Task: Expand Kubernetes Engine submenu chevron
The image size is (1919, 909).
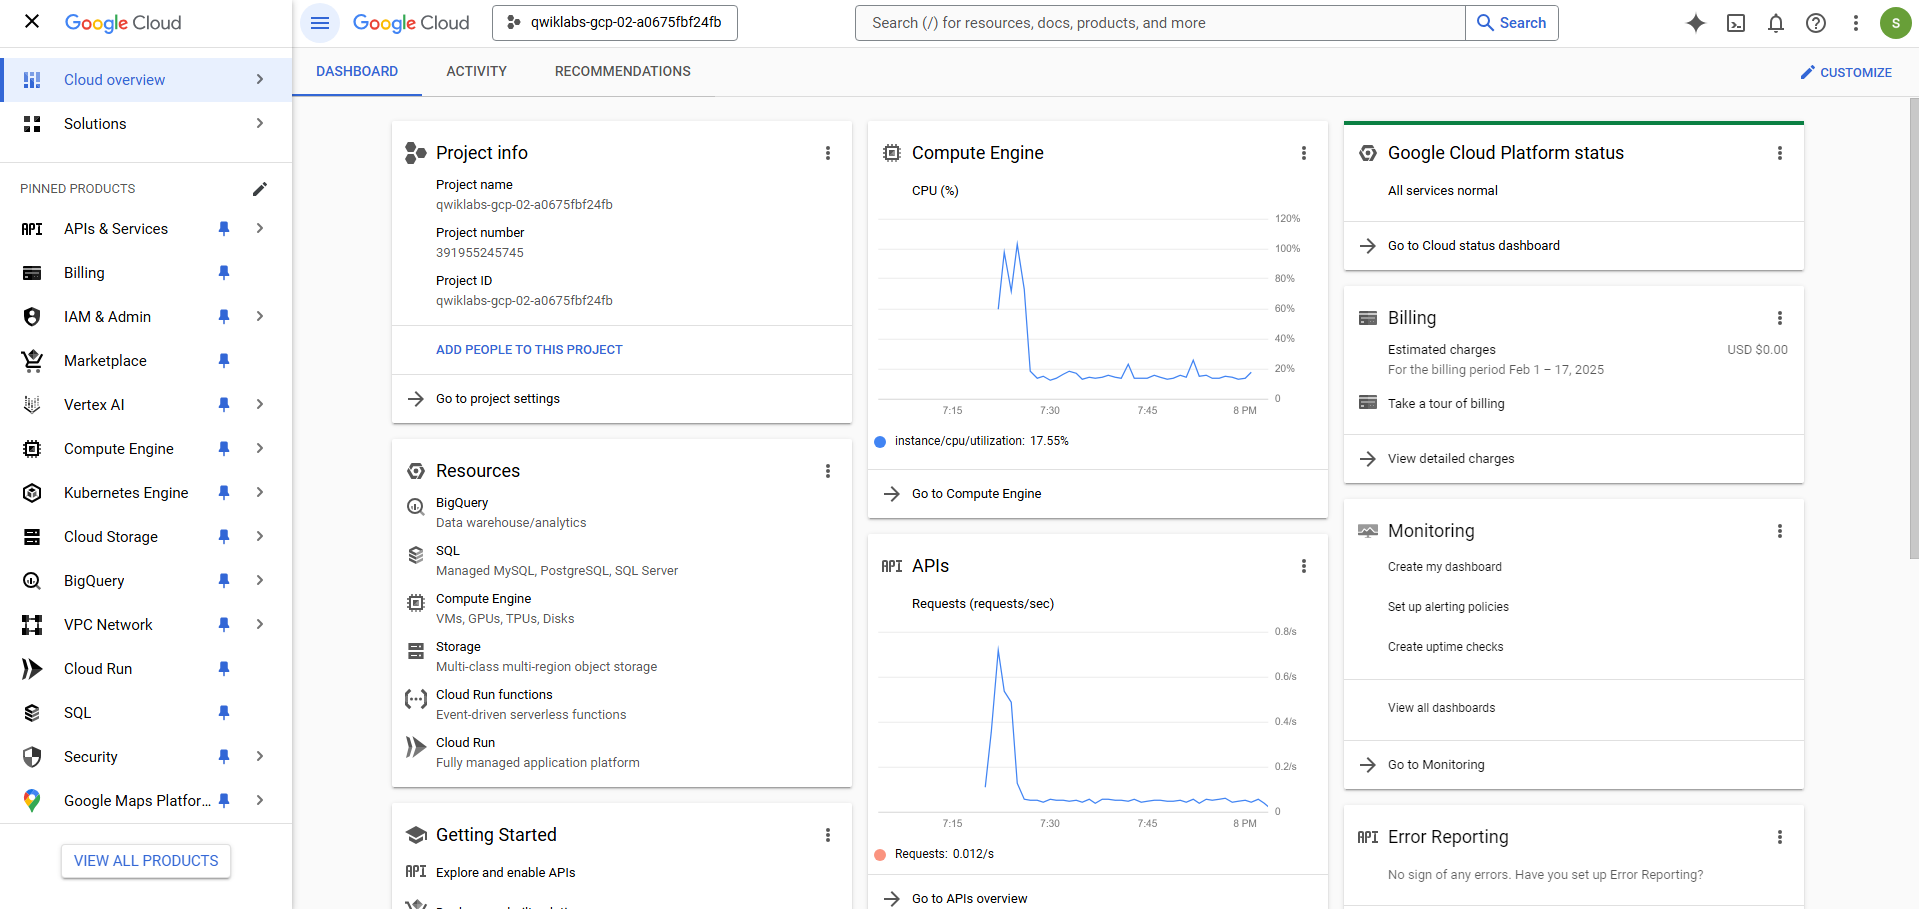Action: click(260, 493)
